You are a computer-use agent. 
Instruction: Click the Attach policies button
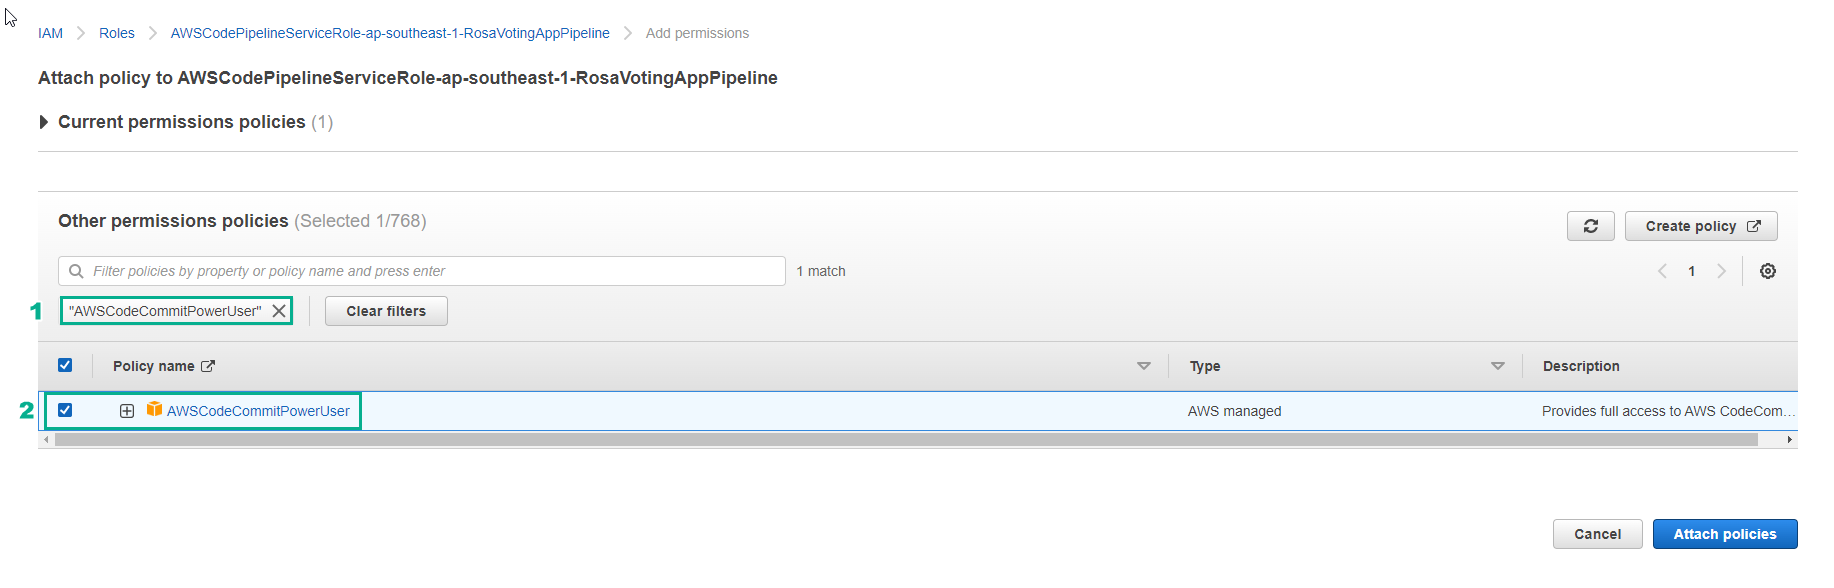(x=1724, y=534)
